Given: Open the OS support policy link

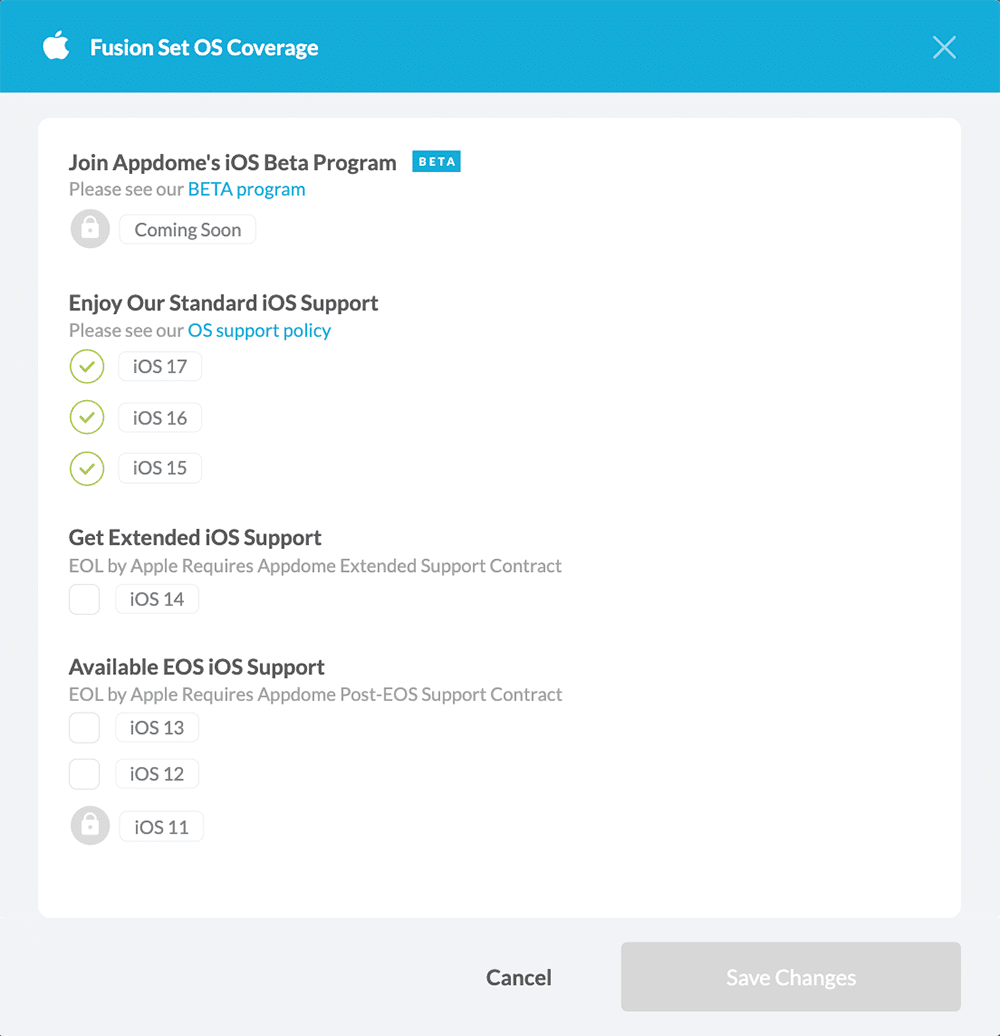Looking at the screenshot, I should tap(259, 330).
